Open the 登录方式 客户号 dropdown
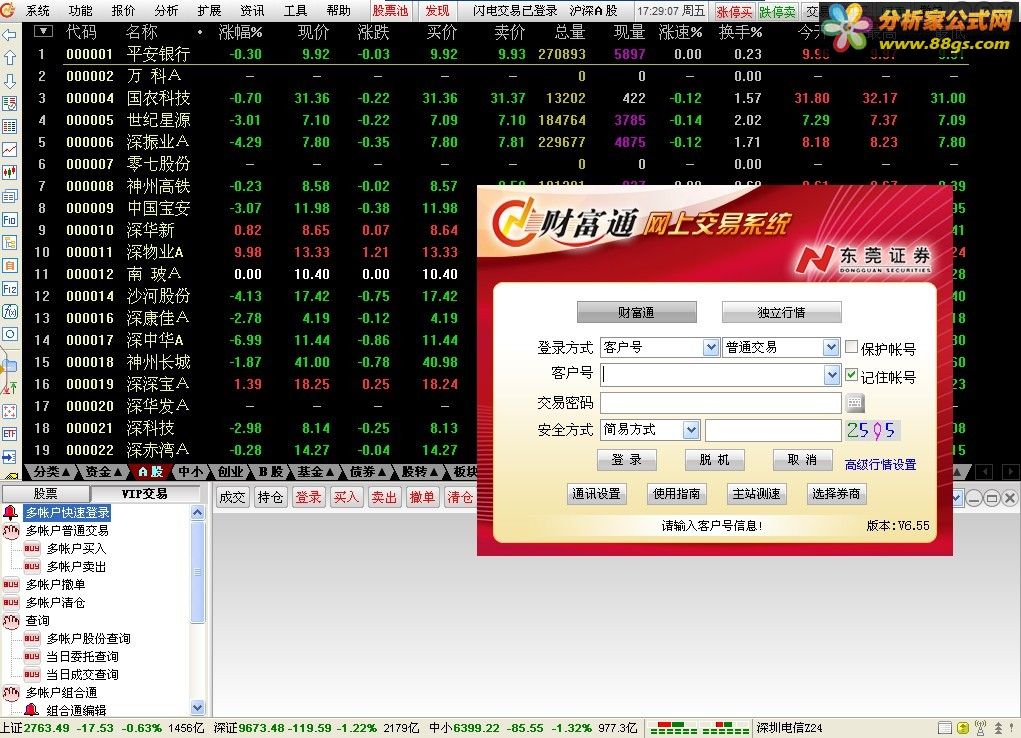 (711, 348)
